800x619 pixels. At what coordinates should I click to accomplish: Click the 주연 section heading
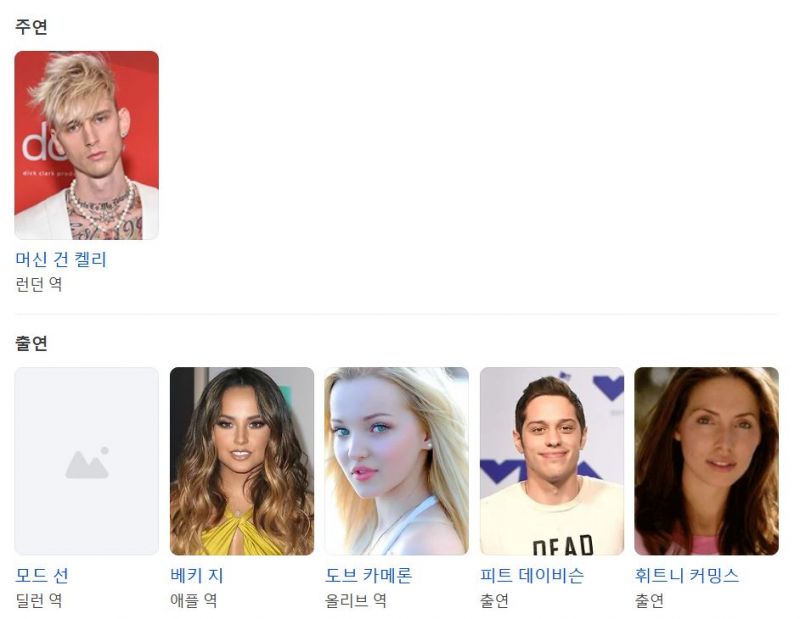pos(31,27)
